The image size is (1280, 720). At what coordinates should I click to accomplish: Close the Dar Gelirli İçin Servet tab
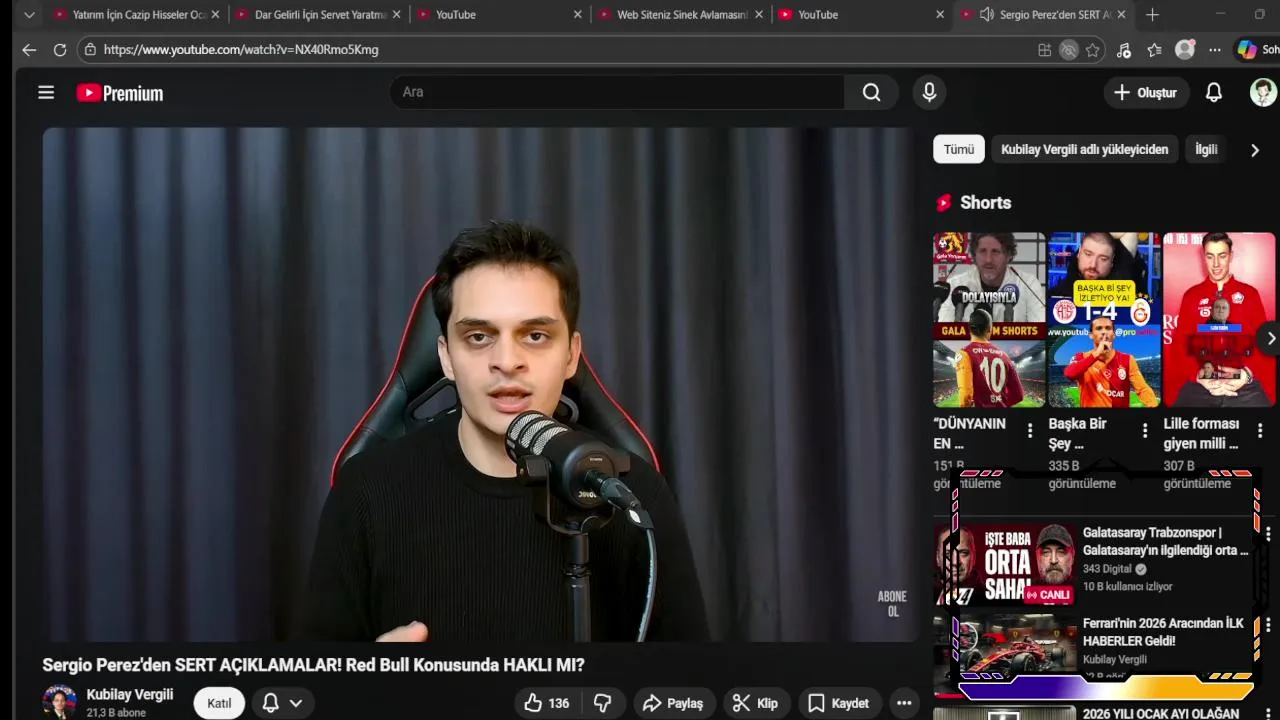tap(397, 15)
